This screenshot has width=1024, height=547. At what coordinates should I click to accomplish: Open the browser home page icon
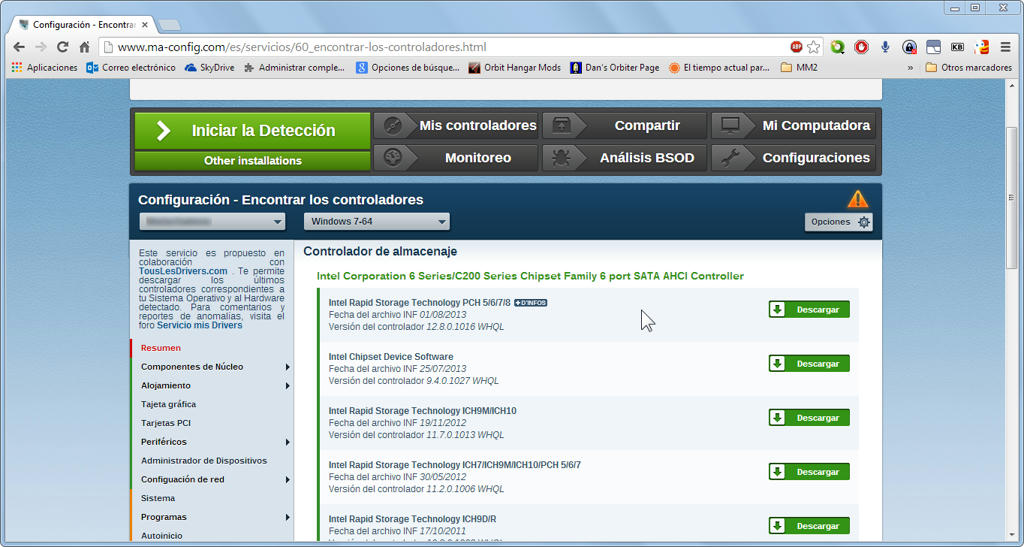(x=84, y=47)
